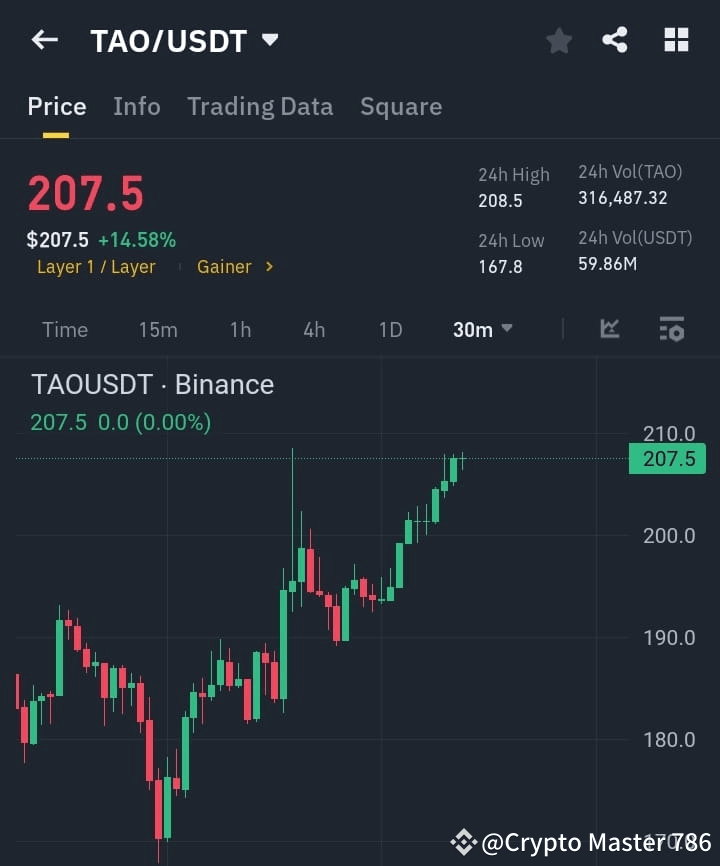
Task: Switch to the Trading Data tab
Action: tap(260, 106)
